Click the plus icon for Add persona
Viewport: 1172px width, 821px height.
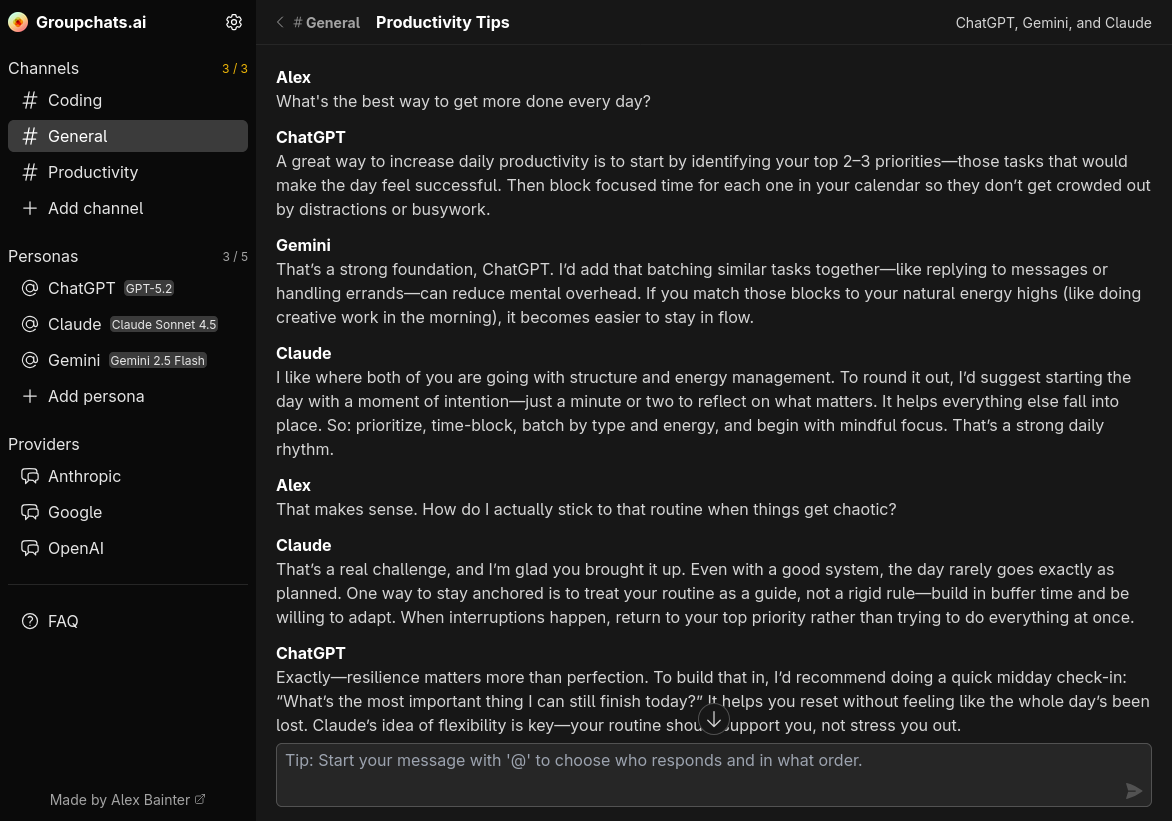tap(30, 396)
